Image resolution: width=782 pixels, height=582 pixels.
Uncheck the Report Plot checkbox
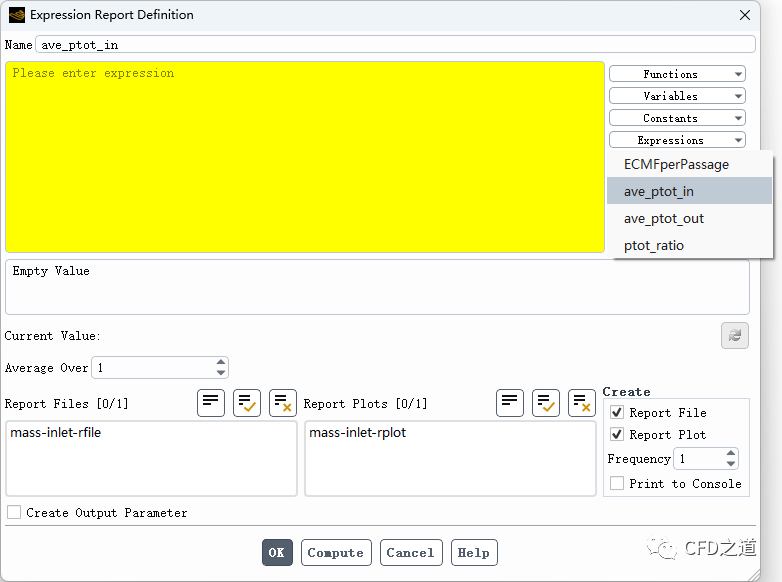click(617, 434)
